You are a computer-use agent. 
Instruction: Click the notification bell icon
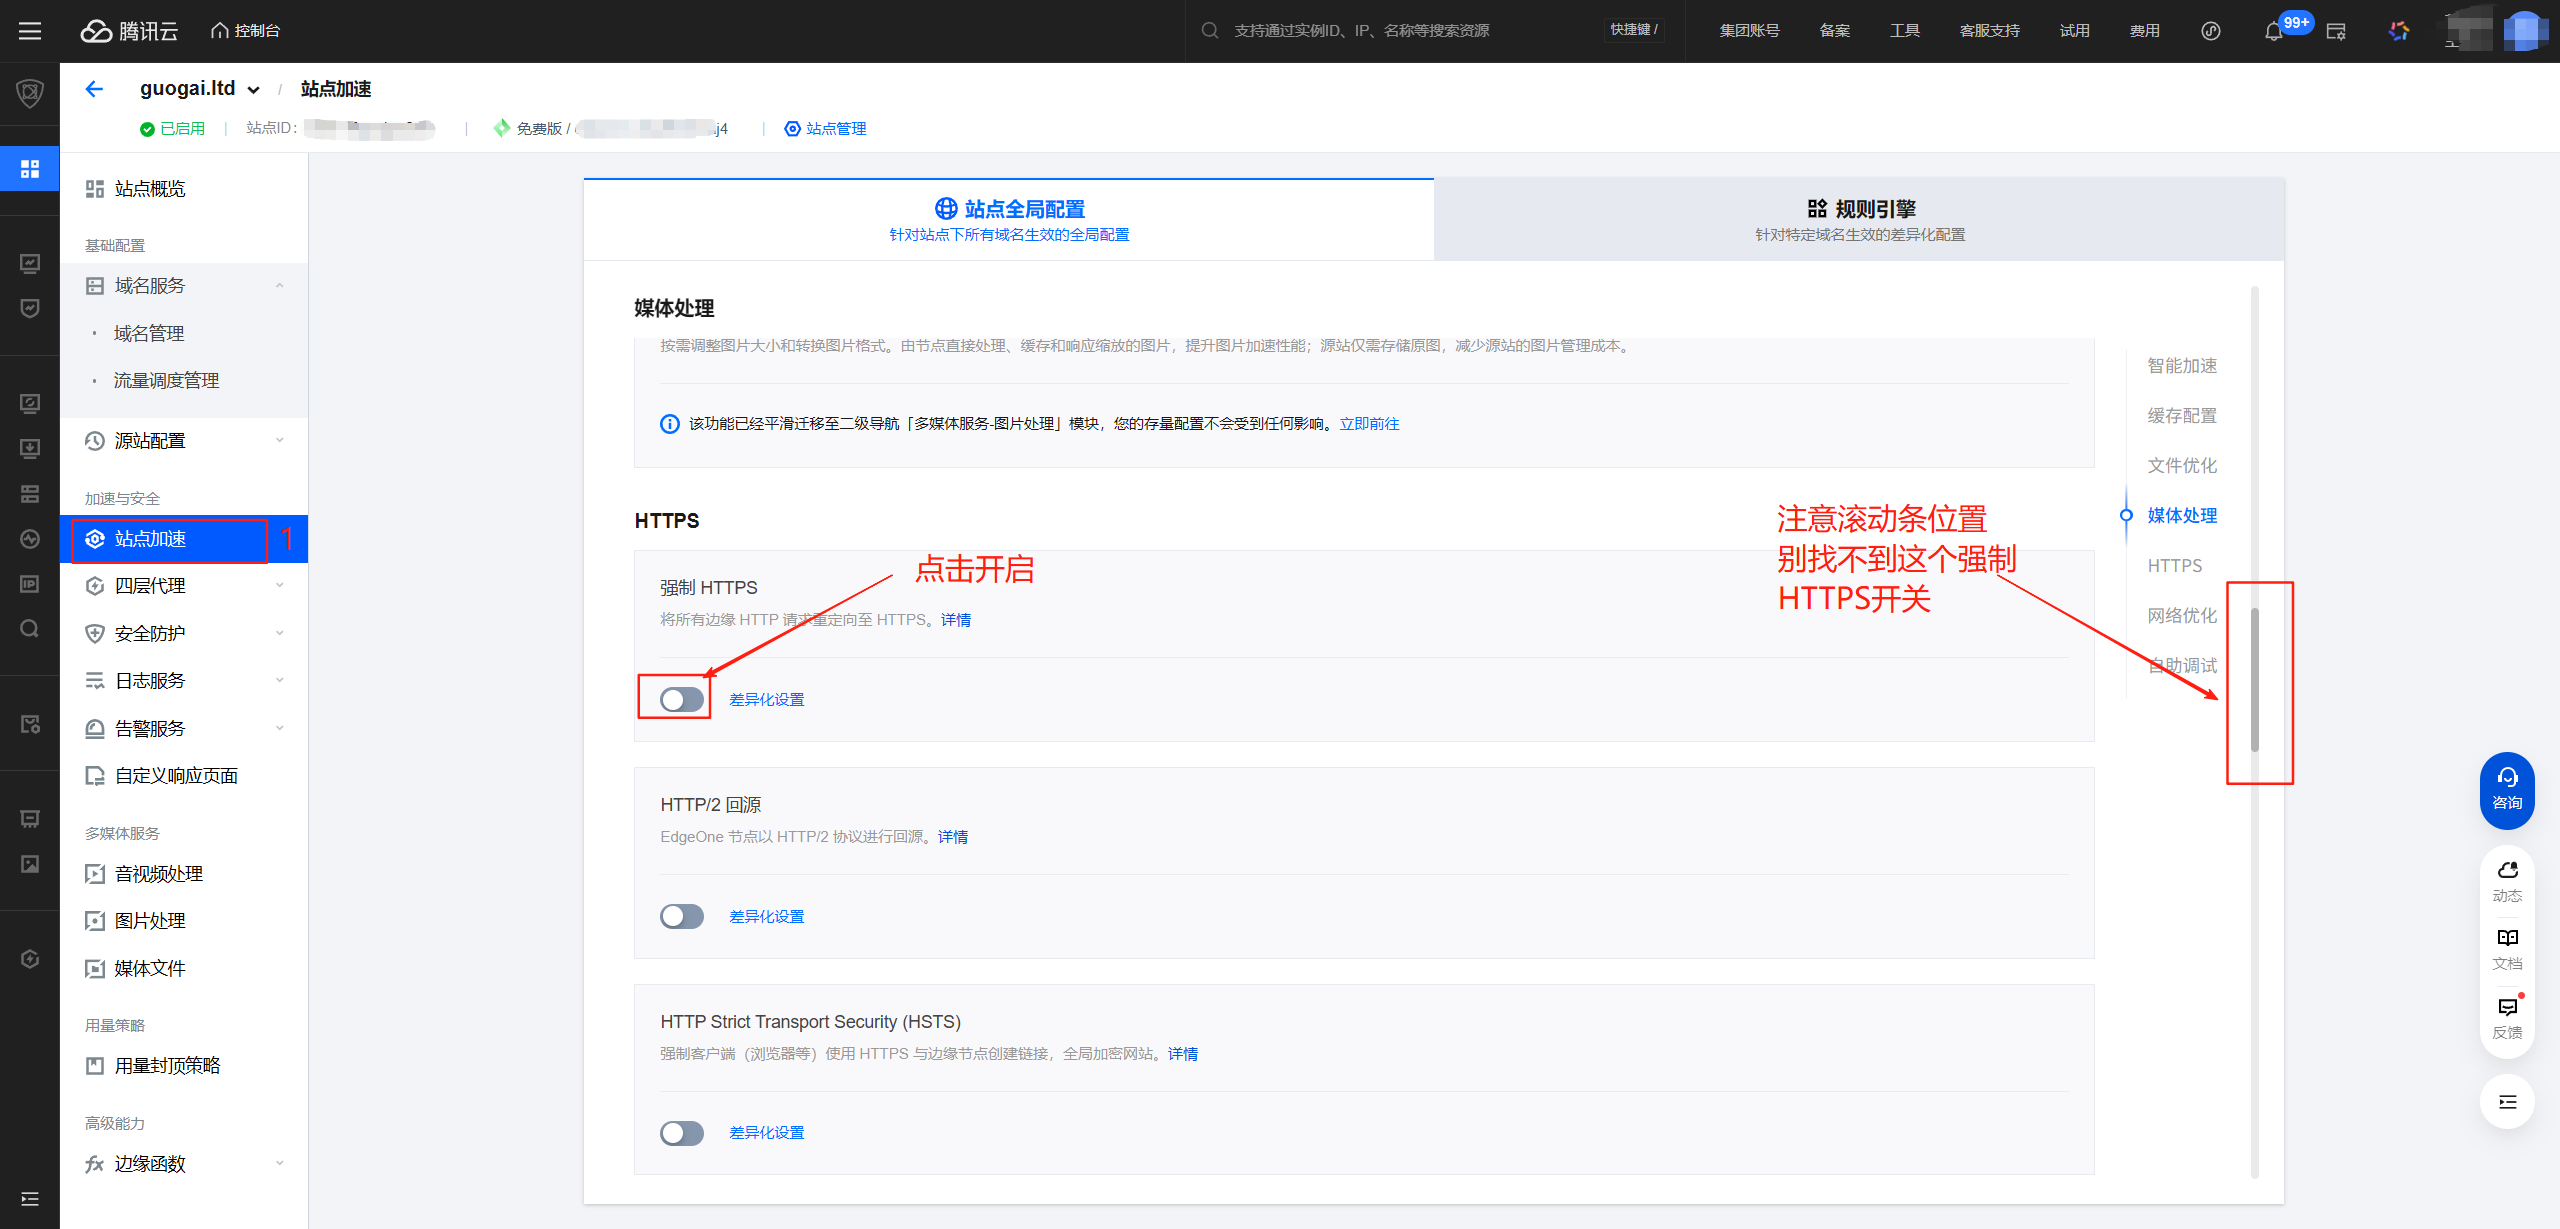2273,31
